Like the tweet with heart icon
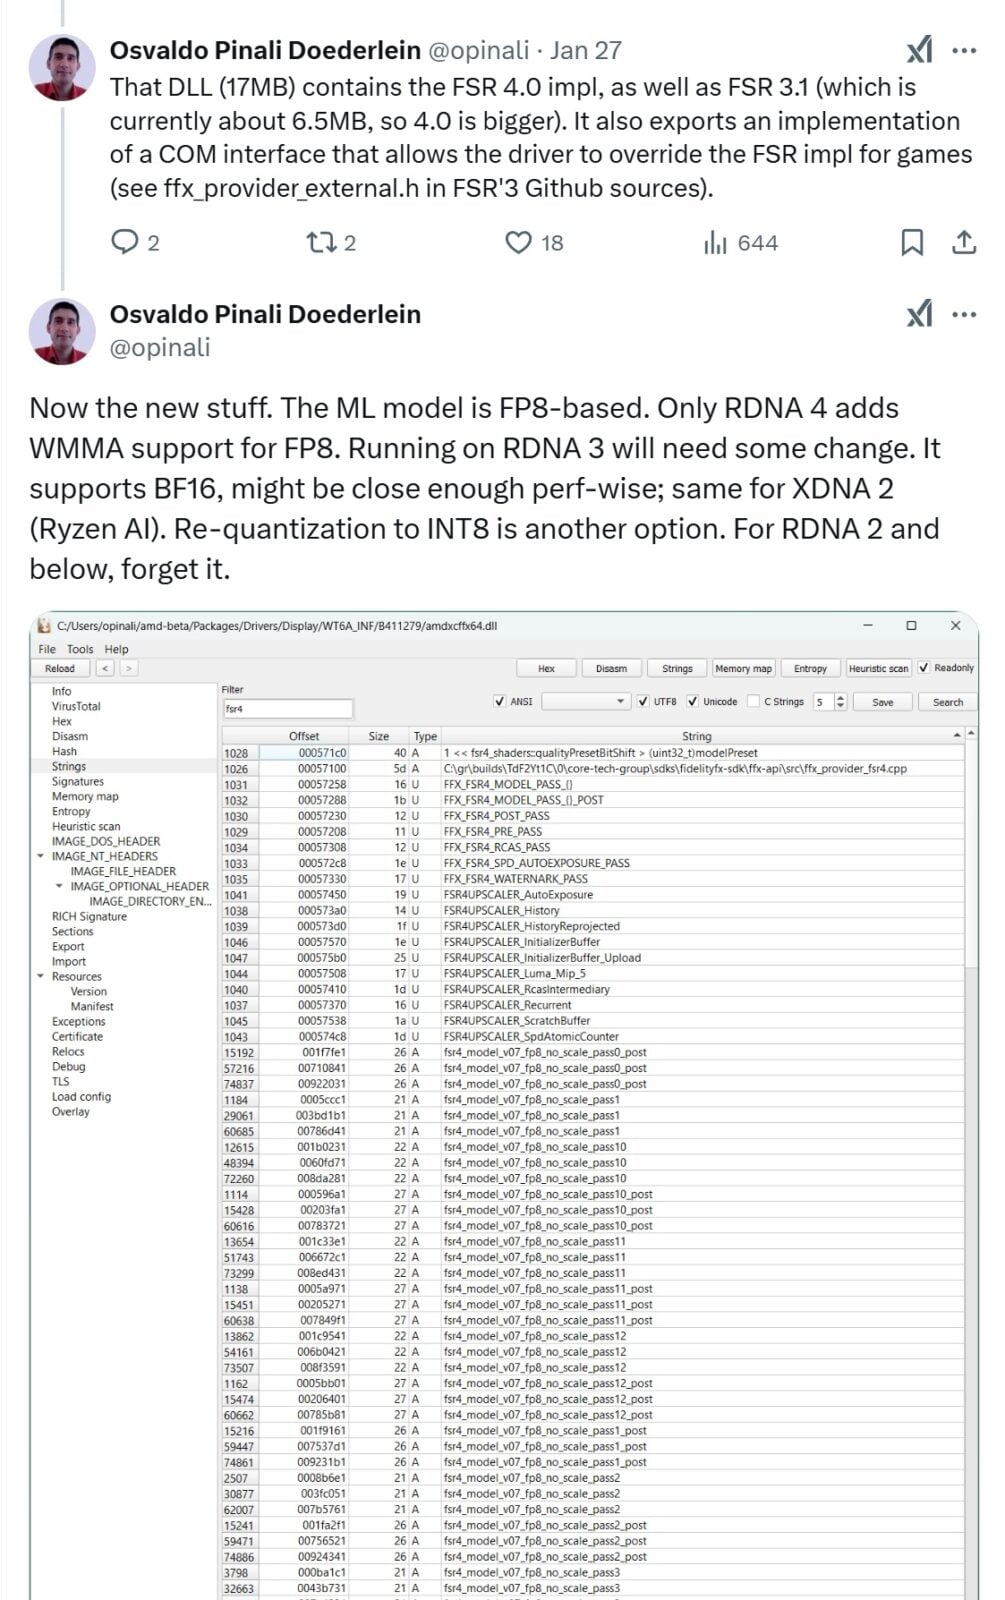 coord(518,242)
